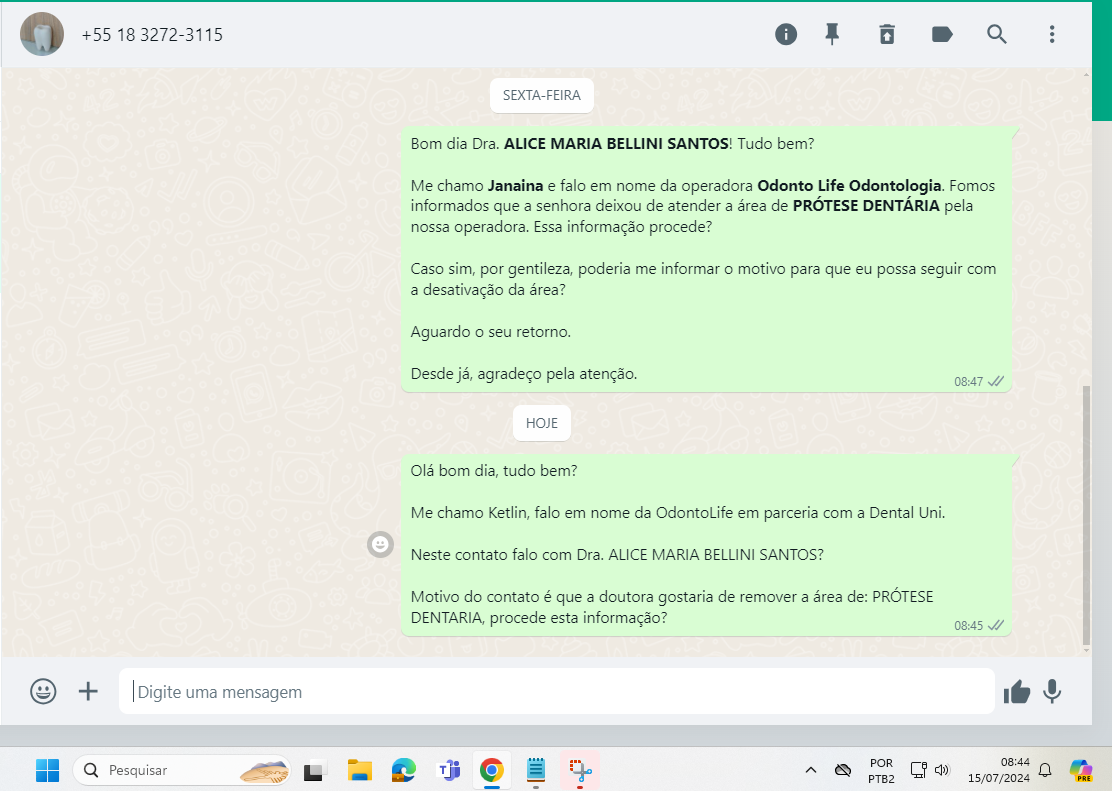Click the 08:45 timestamp on Ketlin's message

point(968,626)
